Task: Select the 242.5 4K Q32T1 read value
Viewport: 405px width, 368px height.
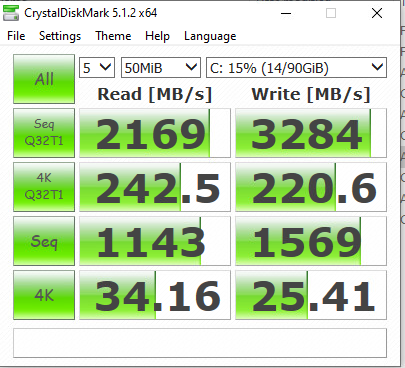Action: coord(155,187)
